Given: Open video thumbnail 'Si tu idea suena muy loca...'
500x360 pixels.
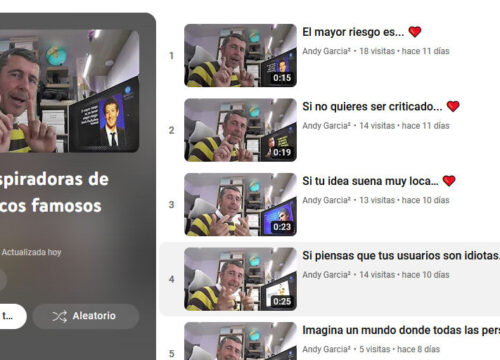Looking at the screenshot, I should coord(240,204).
